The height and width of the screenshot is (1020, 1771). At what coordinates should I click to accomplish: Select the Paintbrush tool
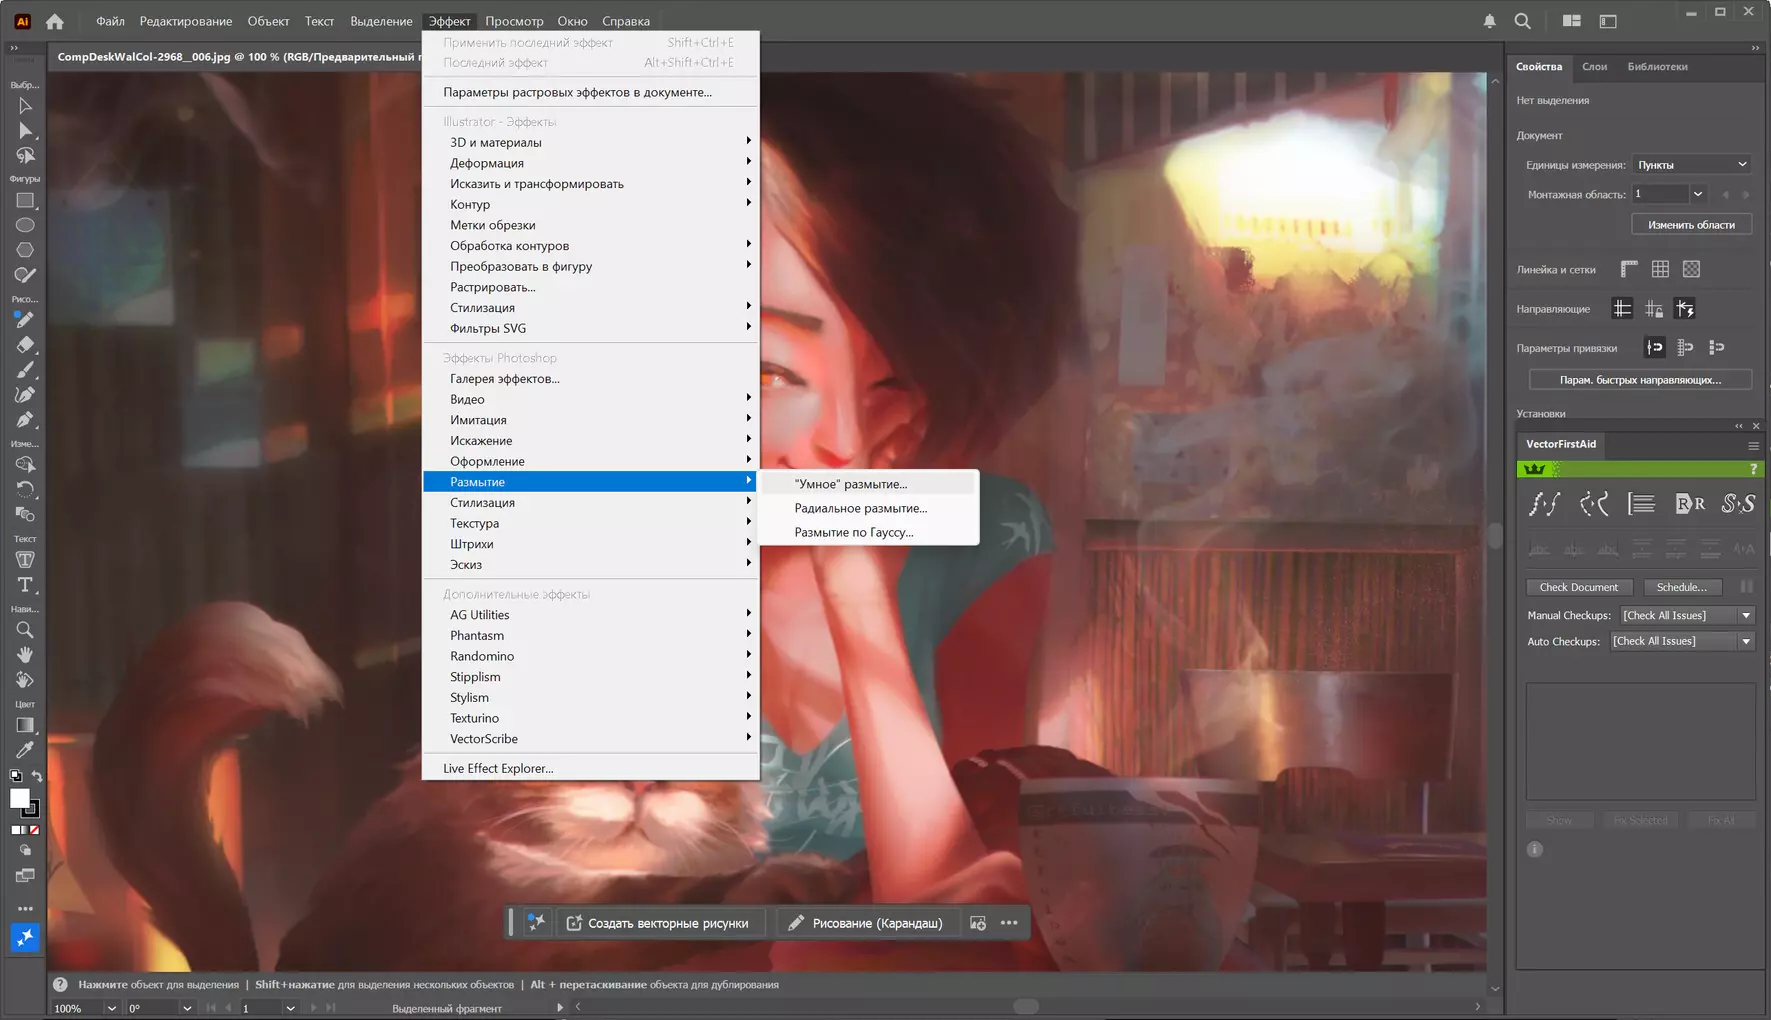pyautogui.click(x=25, y=370)
